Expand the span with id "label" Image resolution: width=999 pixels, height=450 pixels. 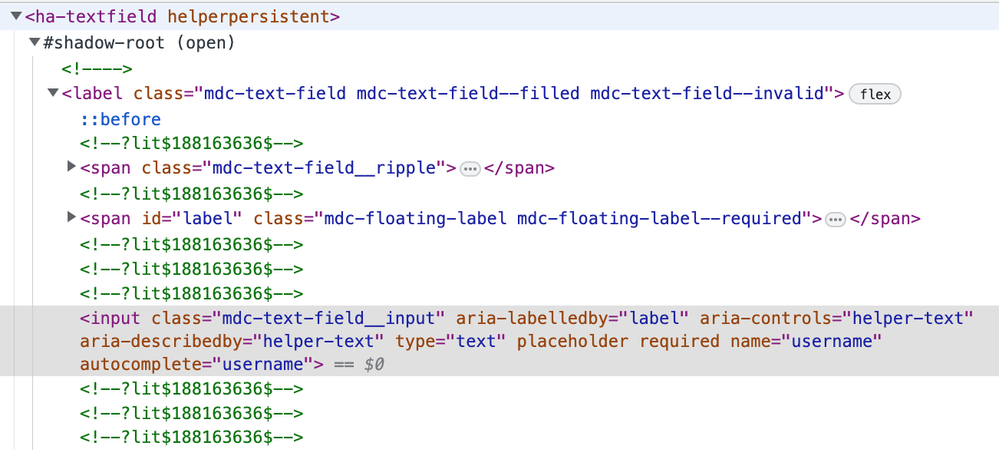click(71, 217)
